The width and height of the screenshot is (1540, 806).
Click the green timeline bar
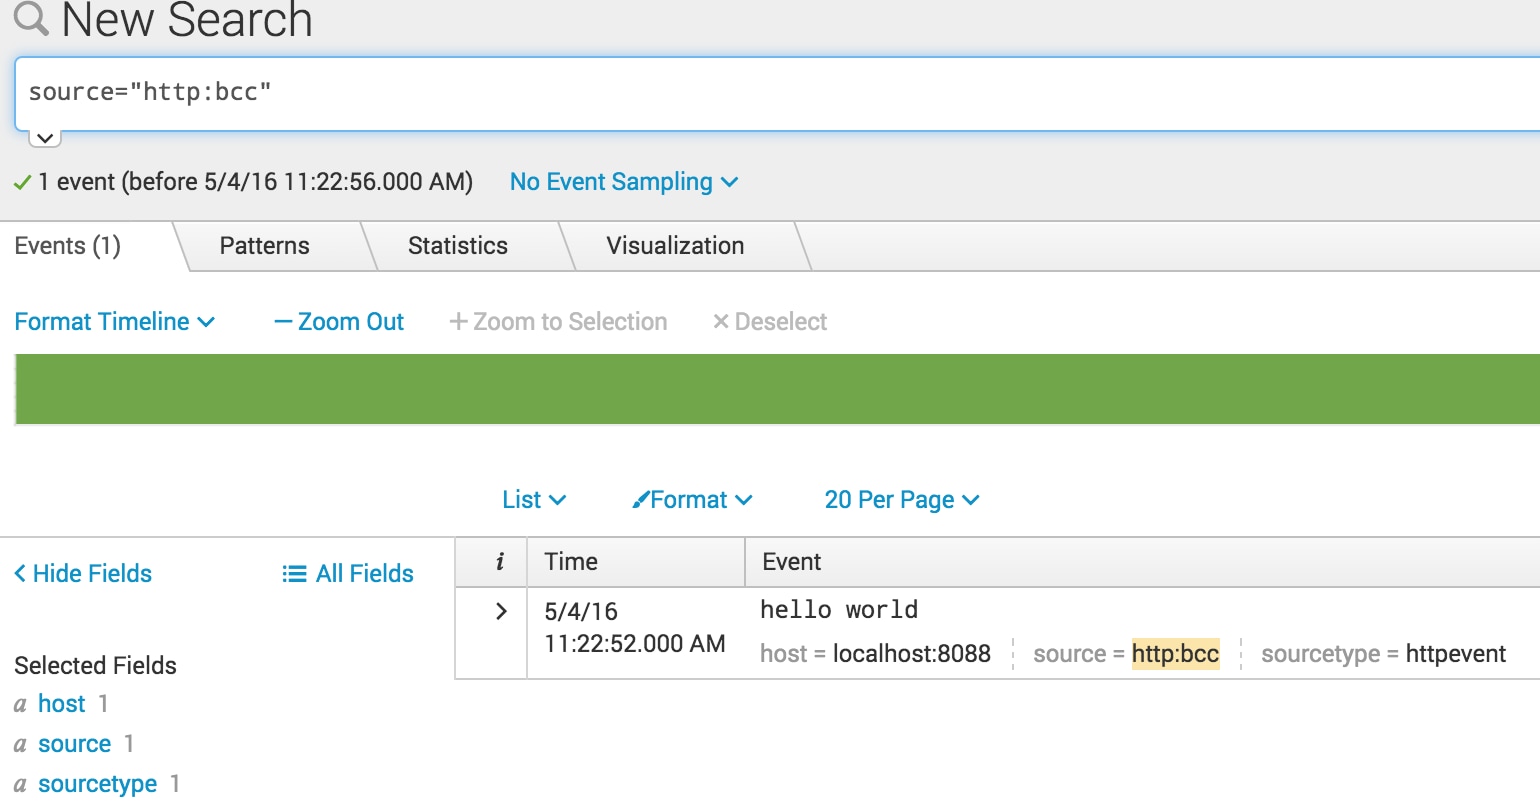click(x=776, y=389)
